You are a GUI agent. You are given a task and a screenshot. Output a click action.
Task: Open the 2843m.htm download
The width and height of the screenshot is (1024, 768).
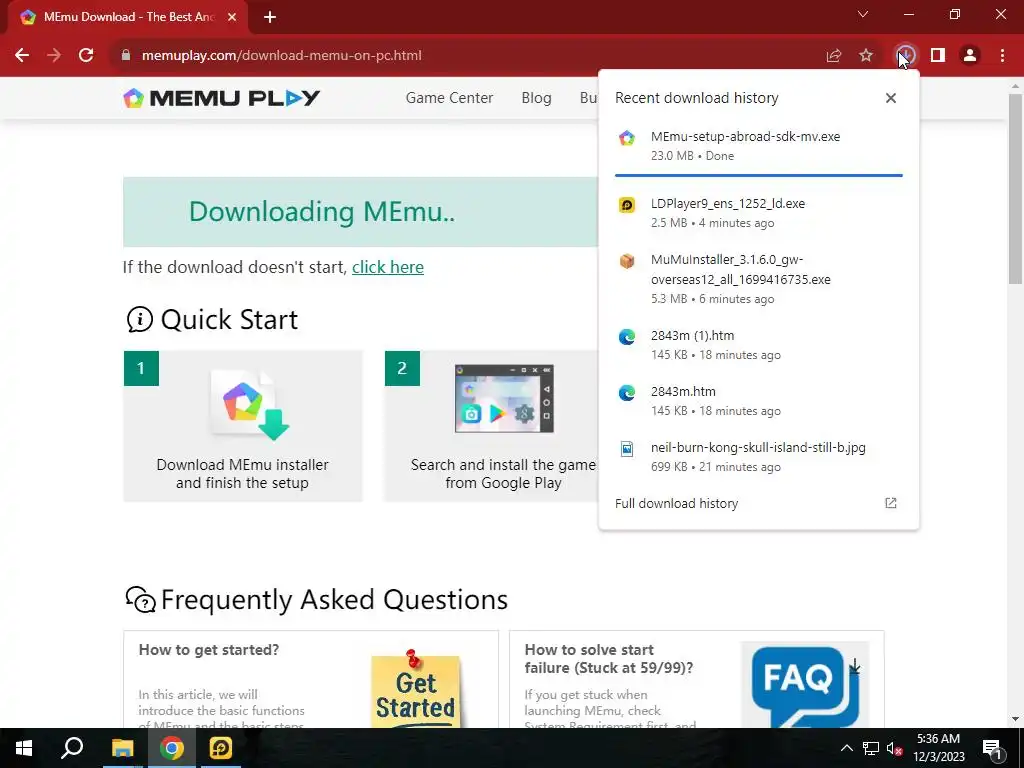click(758, 401)
